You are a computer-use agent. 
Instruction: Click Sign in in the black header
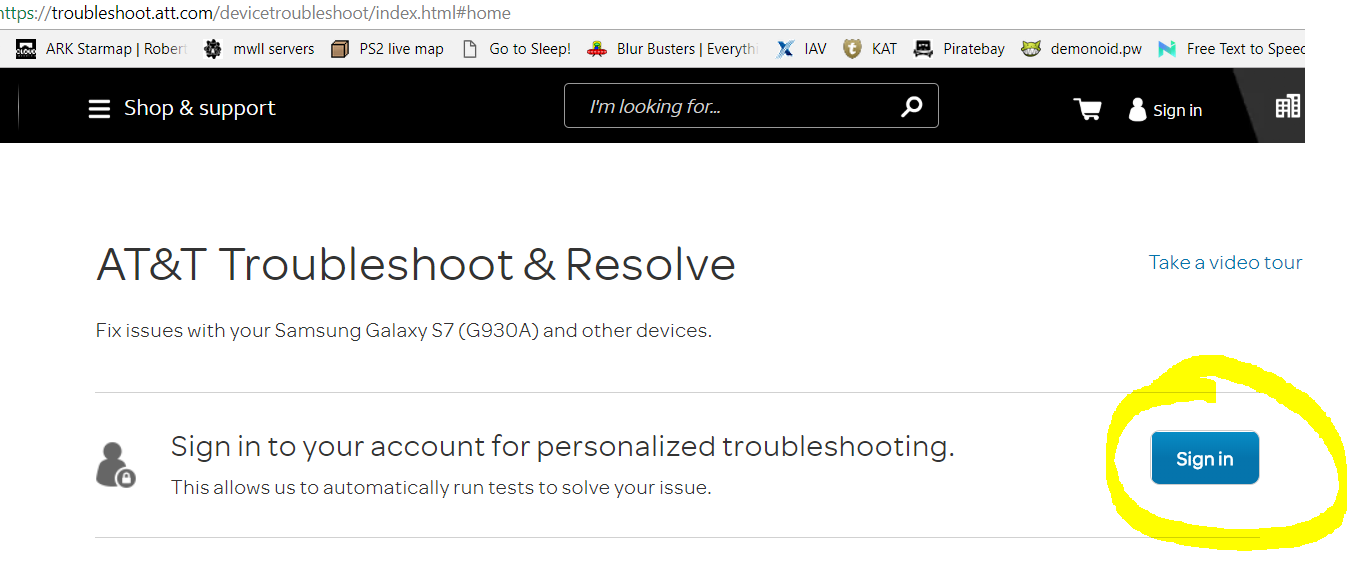(x=1166, y=110)
